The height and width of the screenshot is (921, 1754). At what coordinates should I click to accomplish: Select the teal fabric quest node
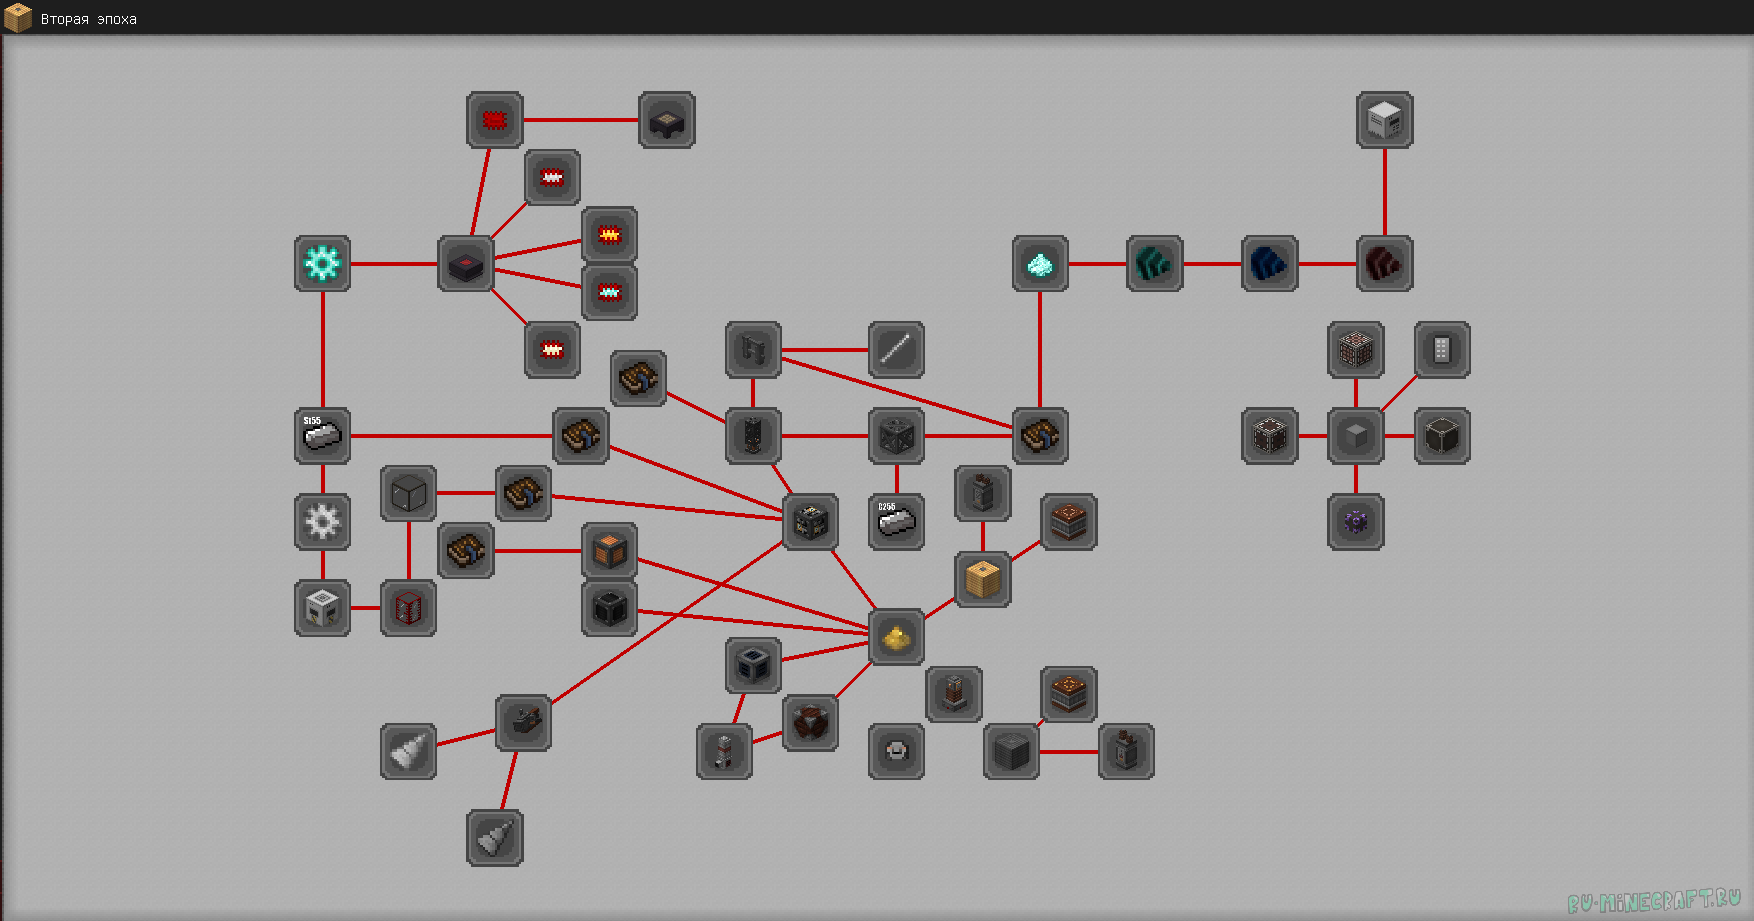(x=1155, y=264)
